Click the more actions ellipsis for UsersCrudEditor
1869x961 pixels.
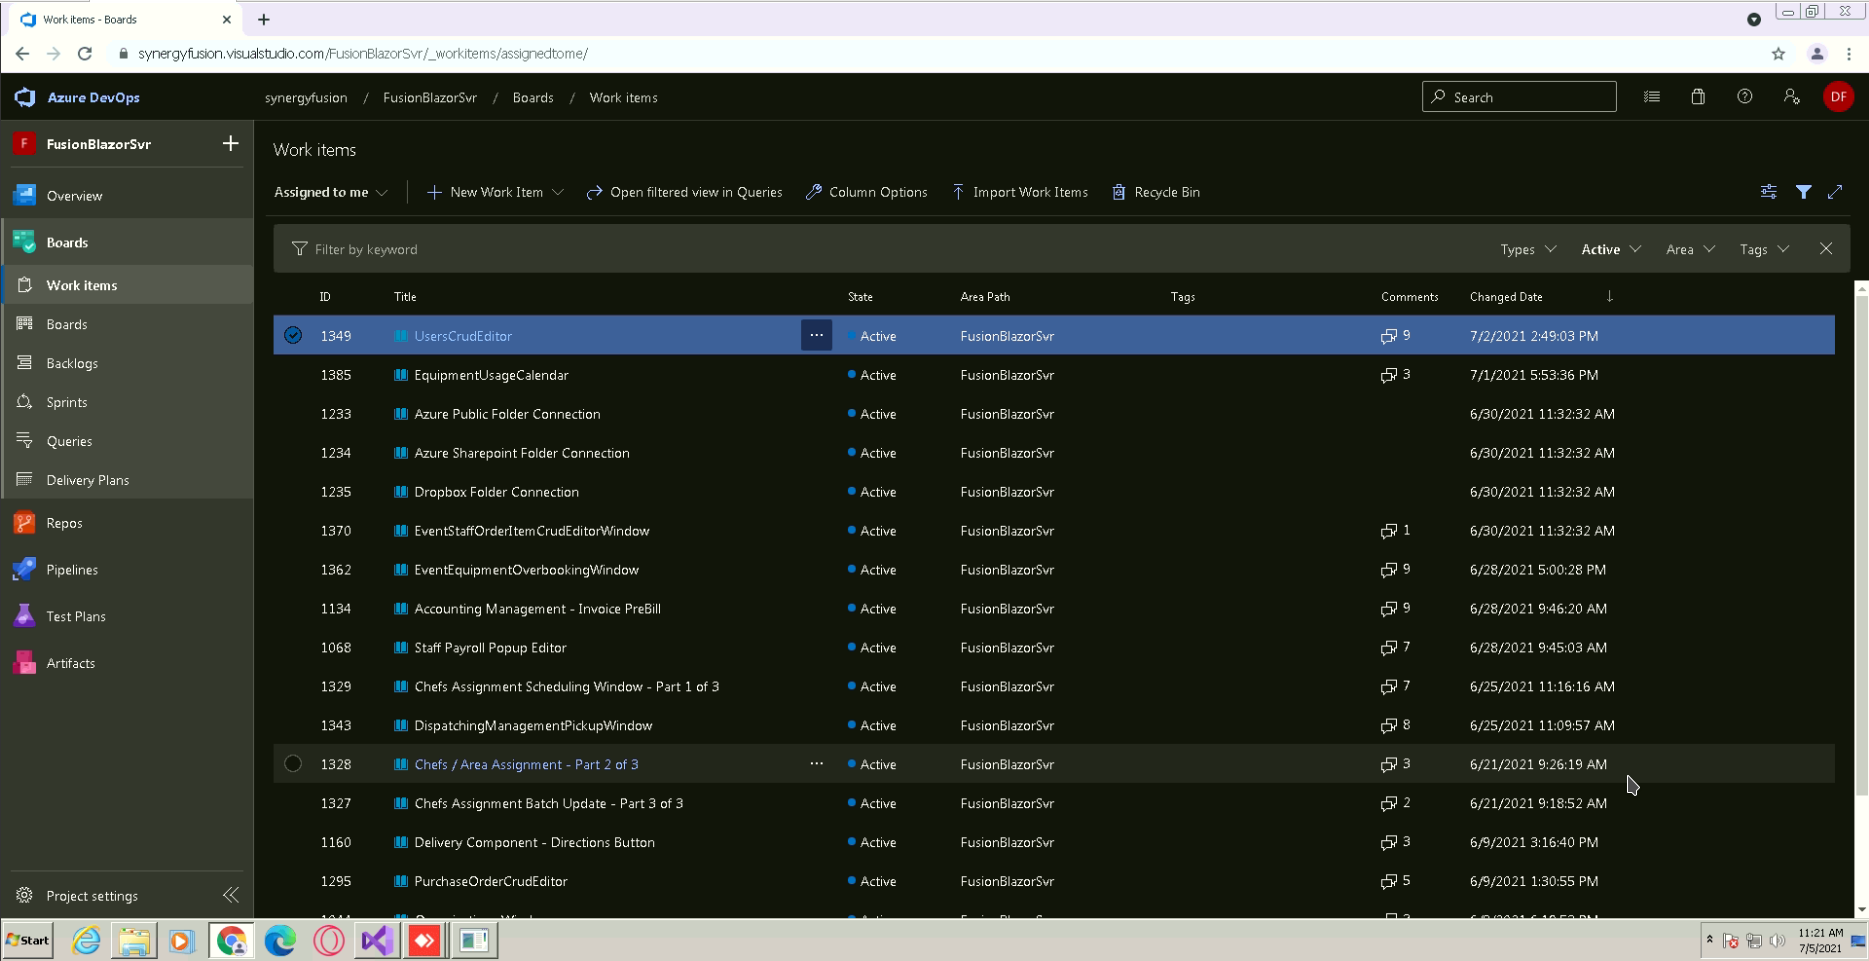tap(817, 336)
